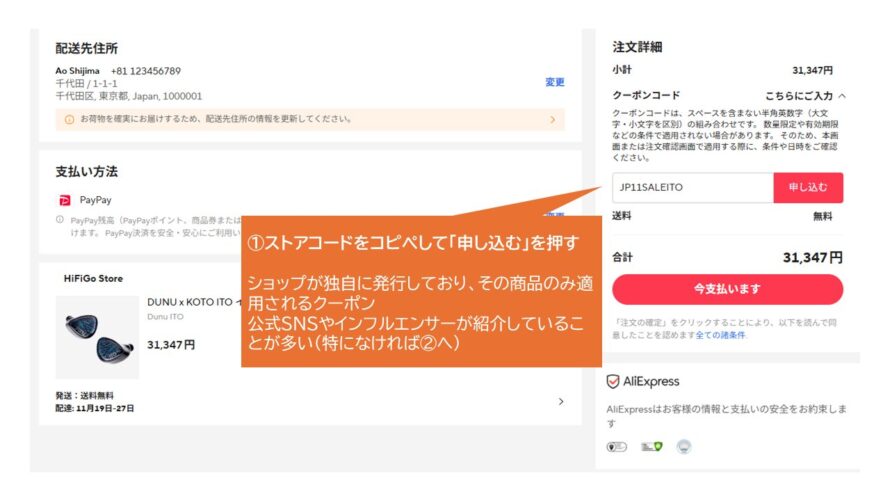Click the DUNU x KOTO ITO product title
This screenshot has height=501, width=890.
point(194,302)
